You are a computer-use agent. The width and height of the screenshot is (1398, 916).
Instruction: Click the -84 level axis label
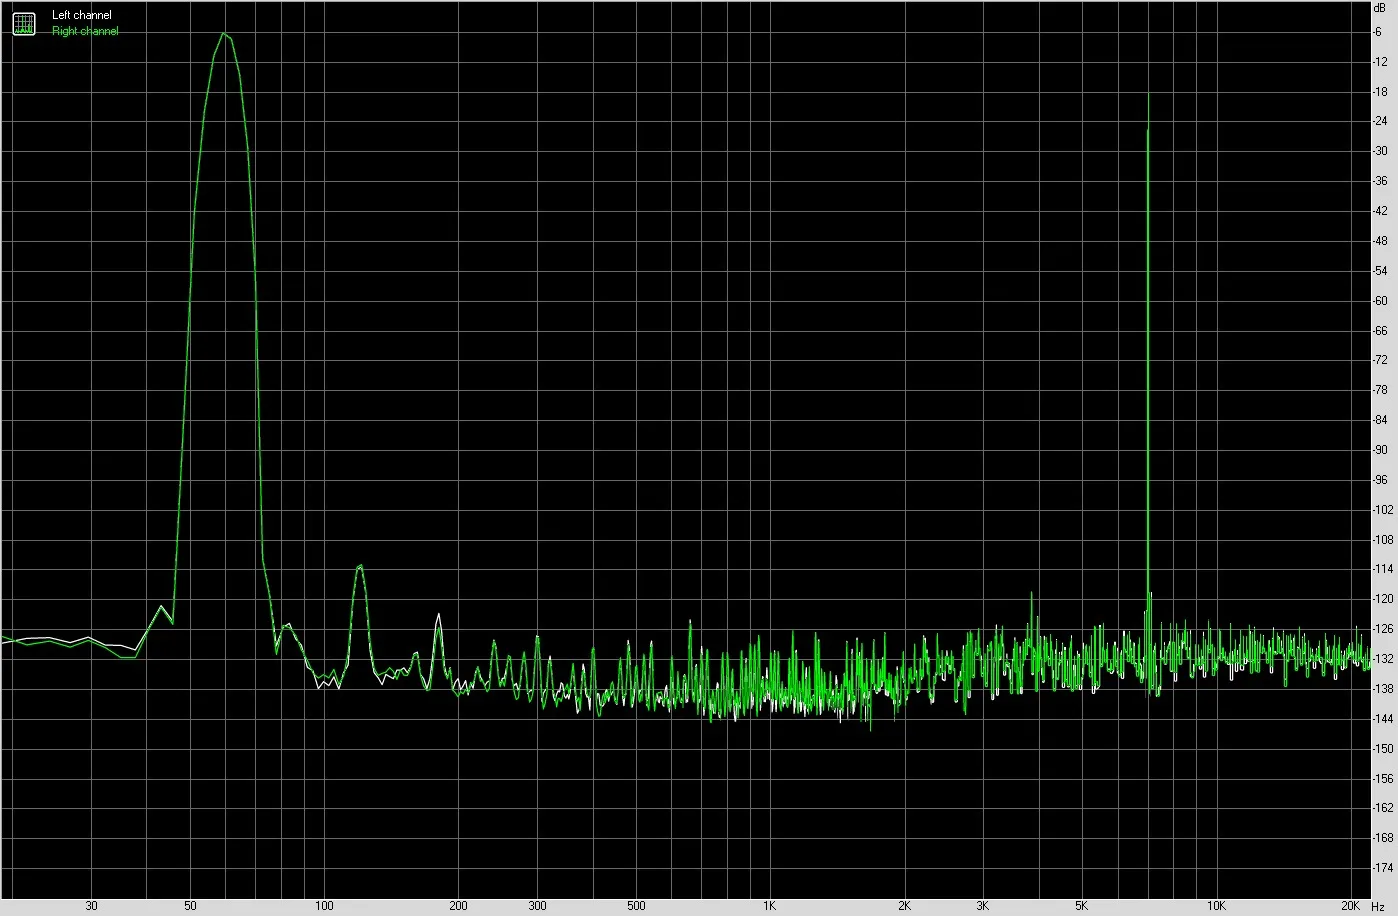(x=1380, y=420)
